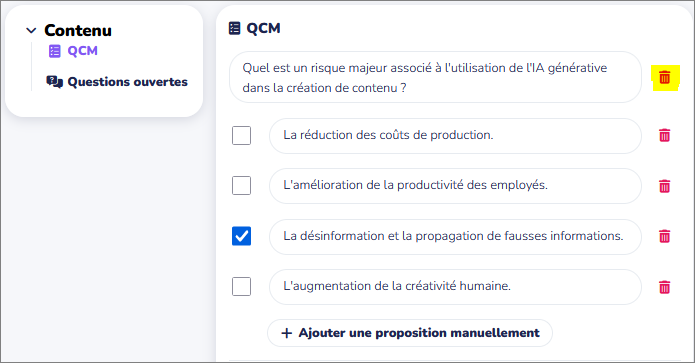Delete the 'réduction des coûts' answer option
This screenshot has height=363, width=695.
[x=664, y=135]
